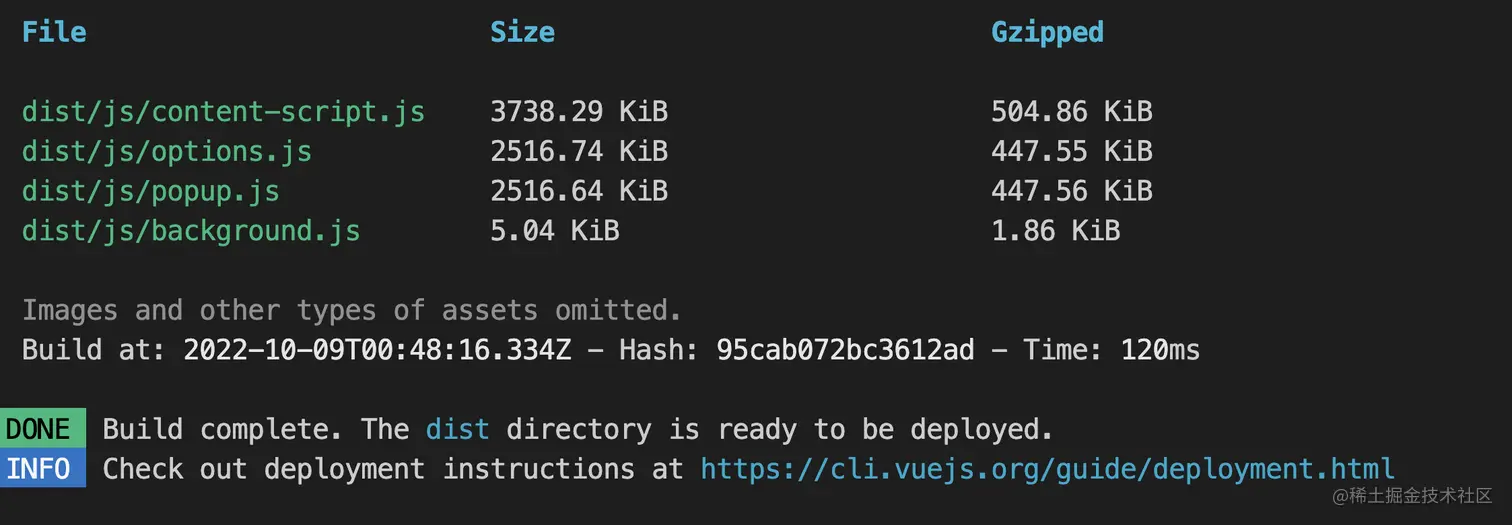Click the Images and other assets omitted line
The image size is (1512, 525).
(x=352, y=310)
